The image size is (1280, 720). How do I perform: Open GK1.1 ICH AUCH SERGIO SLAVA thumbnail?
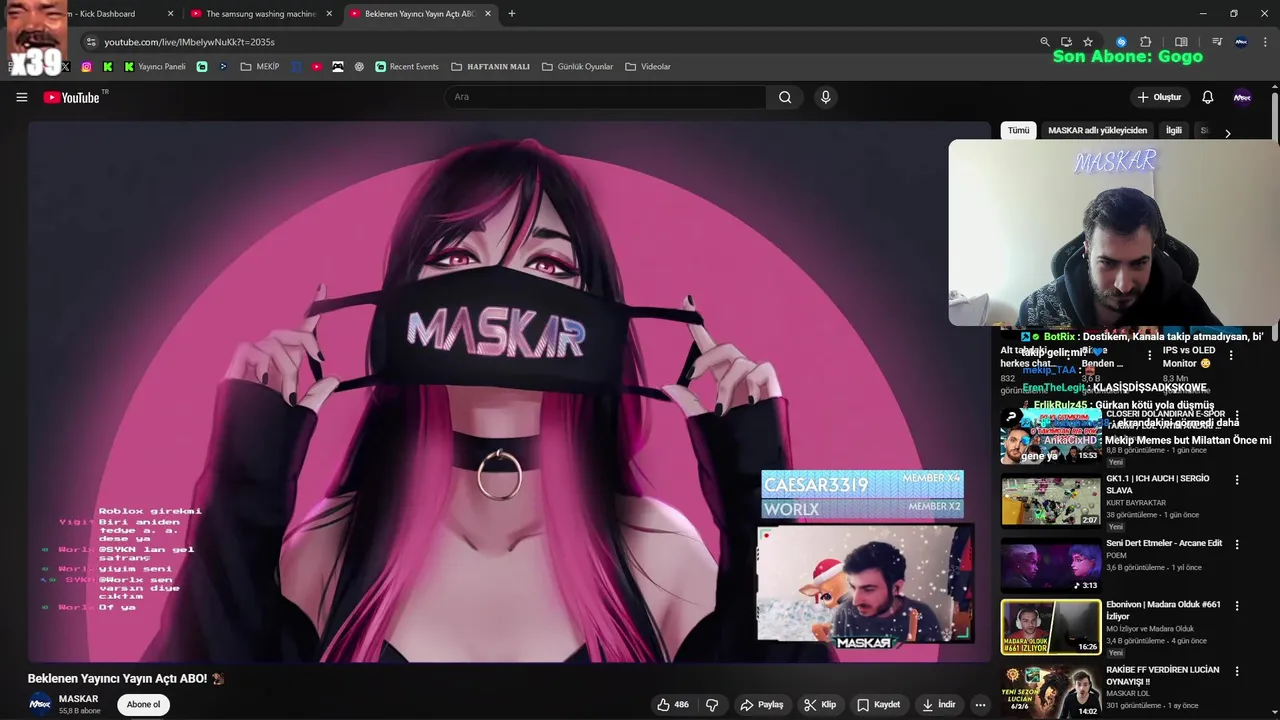[x=1050, y=501]
